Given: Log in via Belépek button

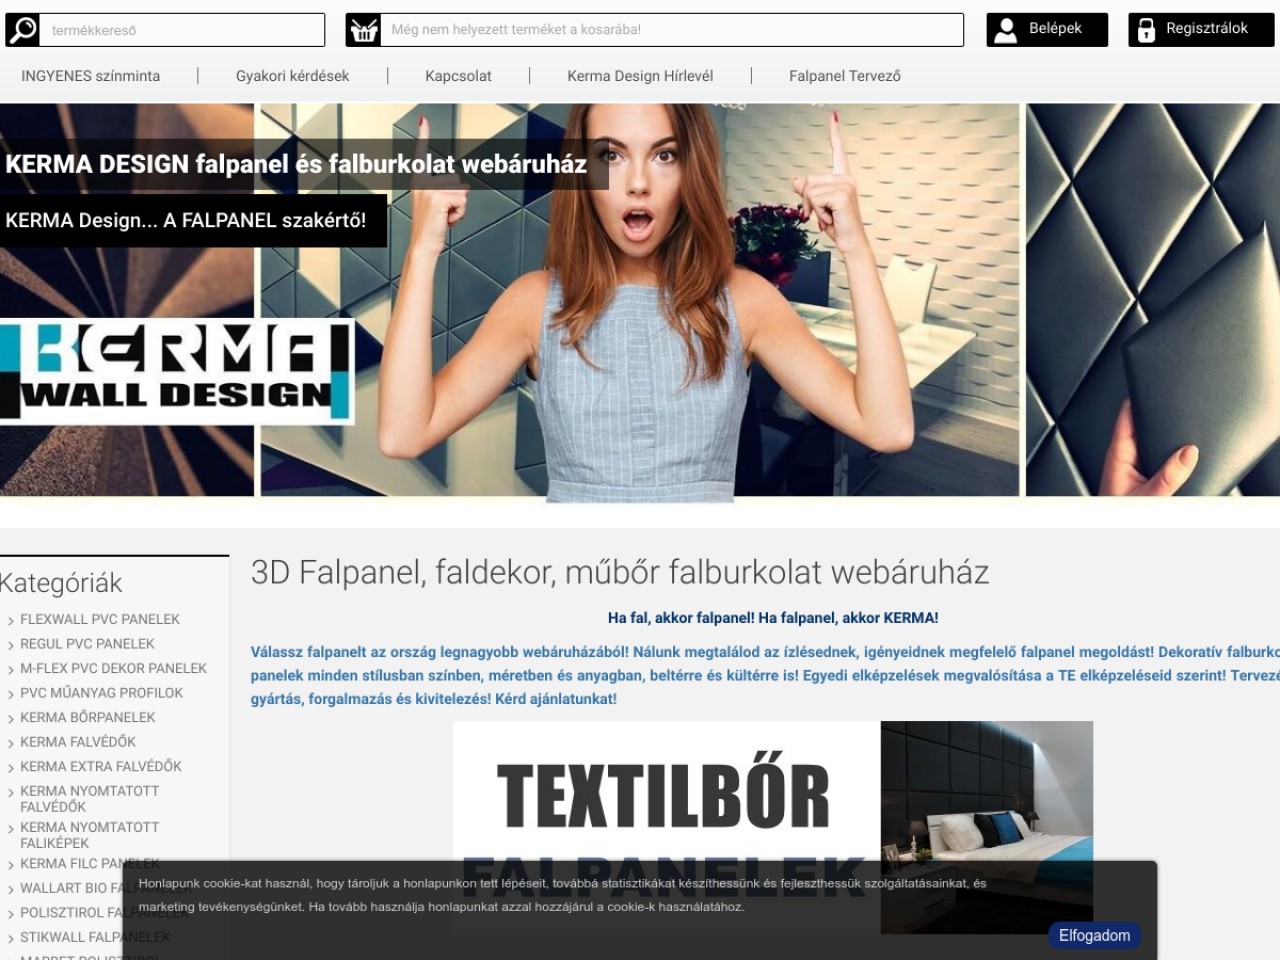Looking at the screenshot, I should (1047, 29).
